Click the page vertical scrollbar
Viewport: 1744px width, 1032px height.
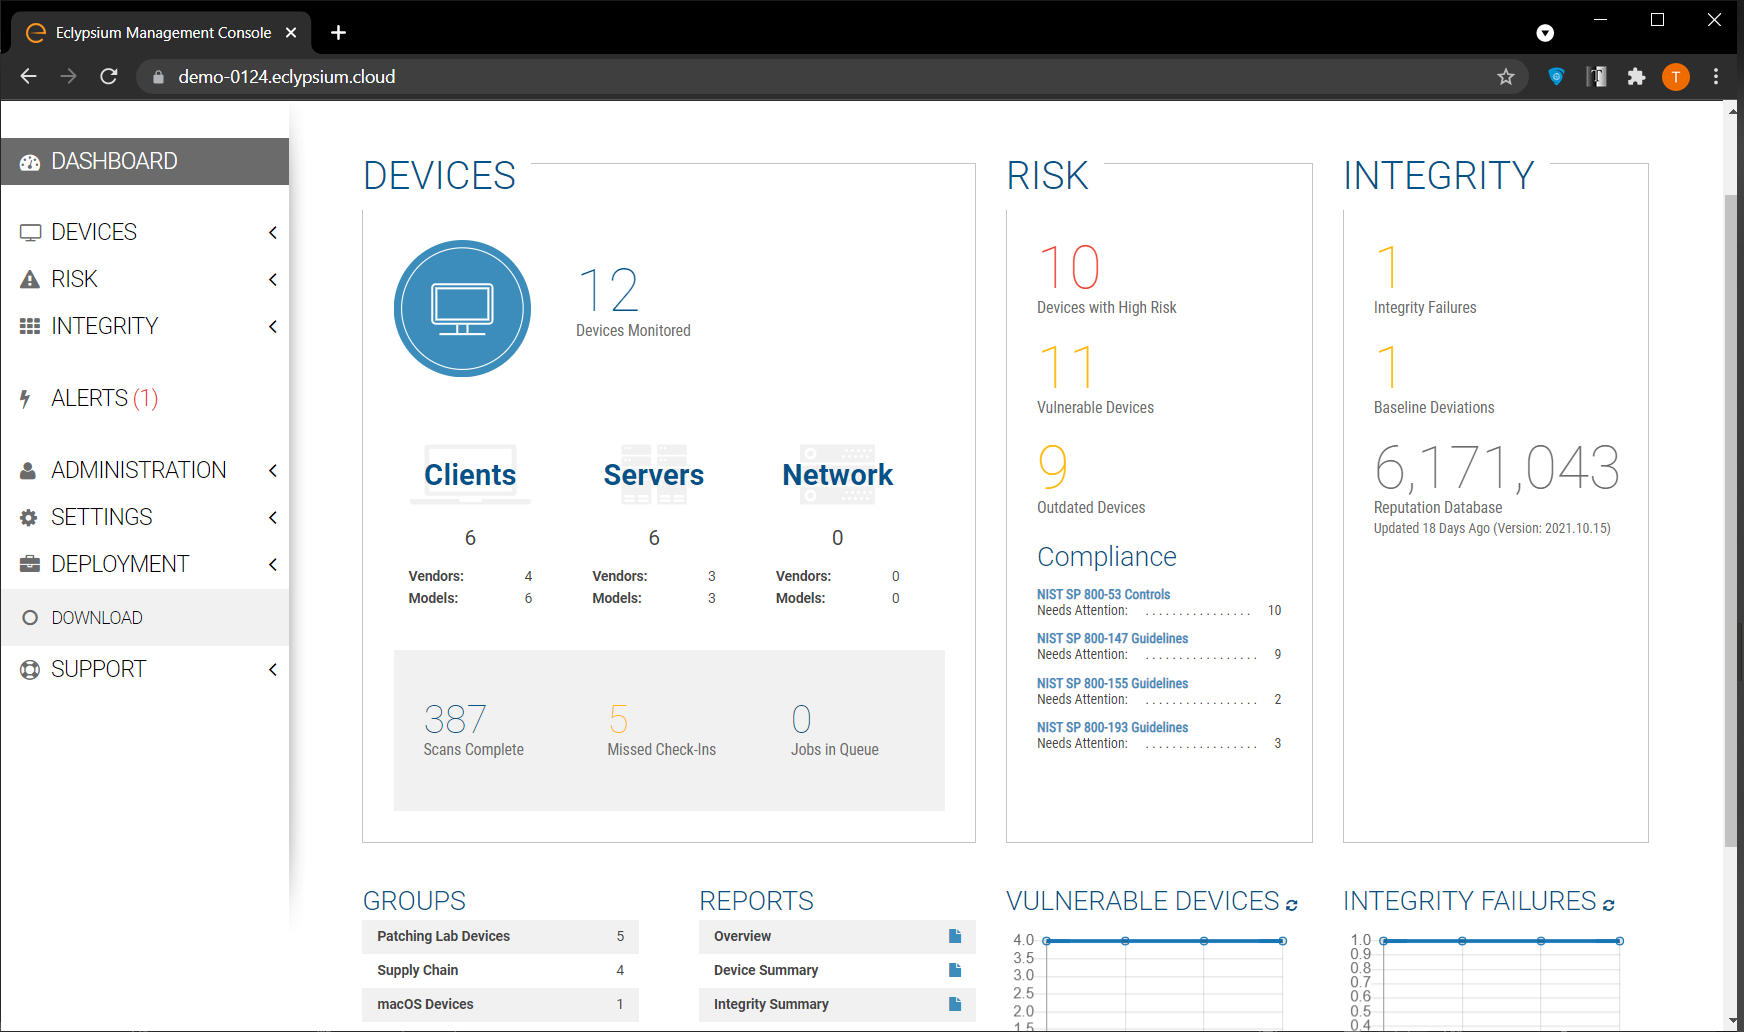click(x=1732, y=520)
